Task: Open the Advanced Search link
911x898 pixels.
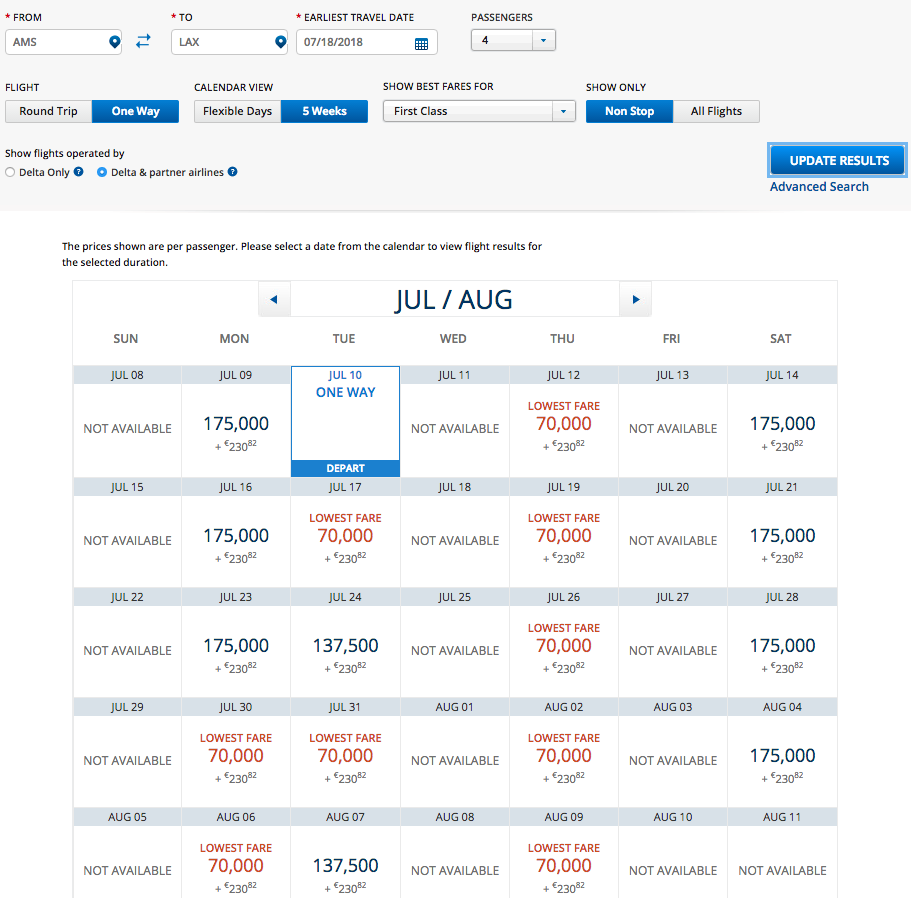Action: point(819,186)
